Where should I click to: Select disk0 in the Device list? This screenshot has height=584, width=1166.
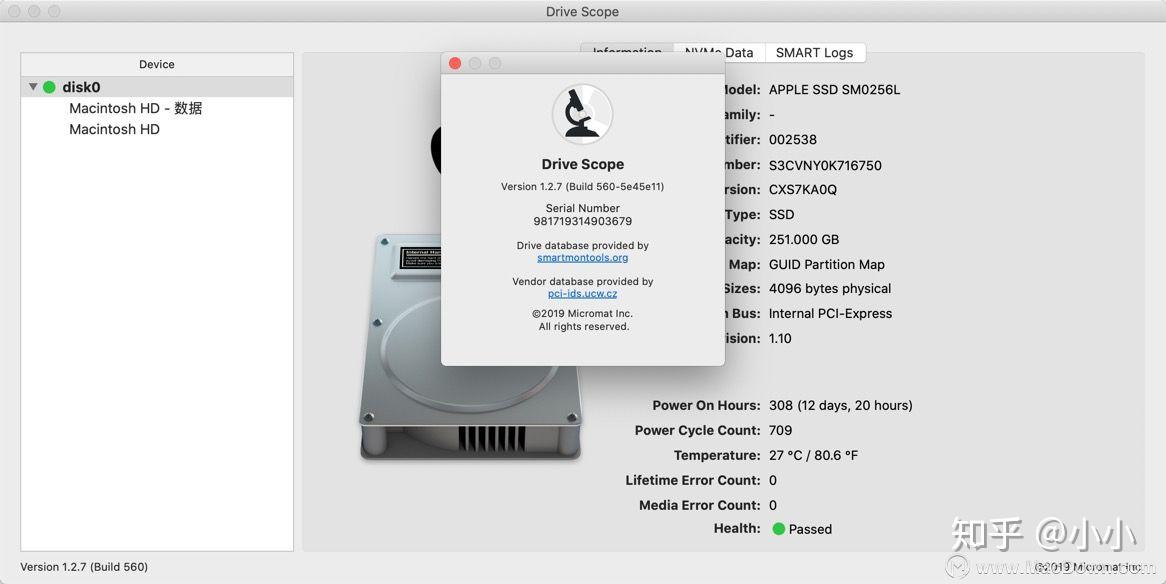coord(80,87)
